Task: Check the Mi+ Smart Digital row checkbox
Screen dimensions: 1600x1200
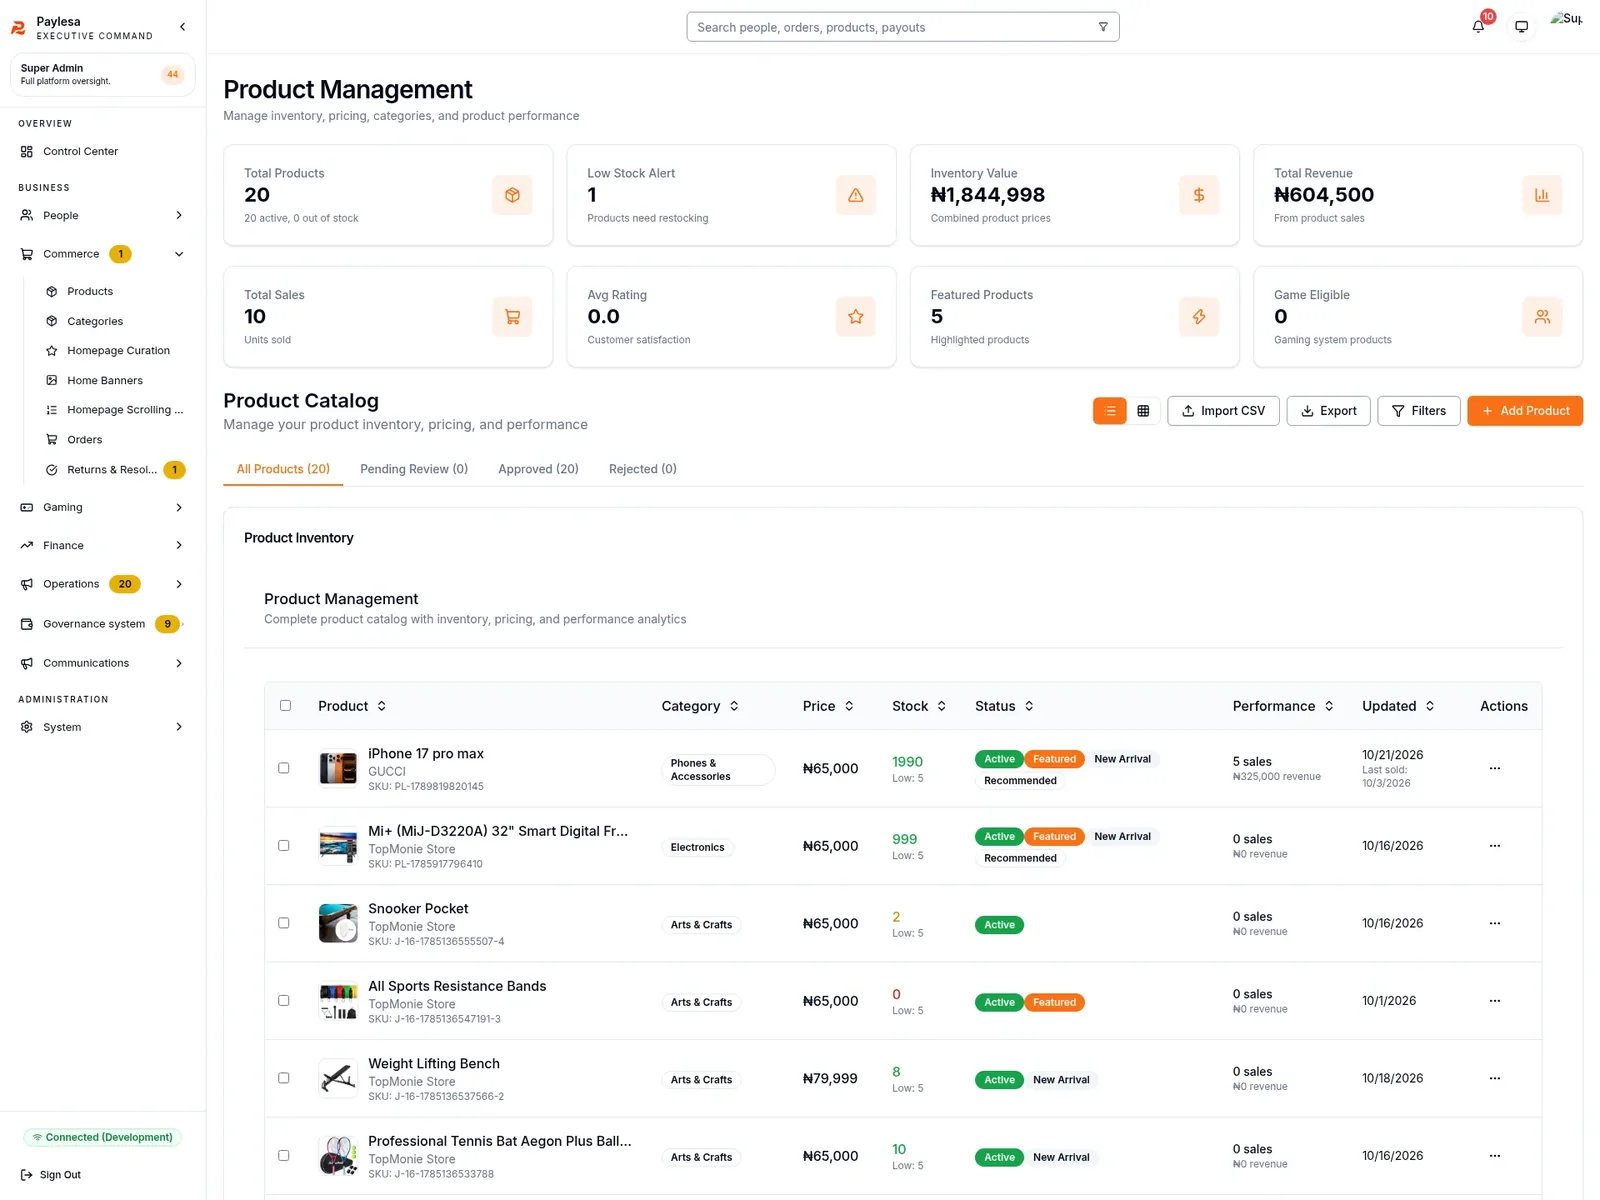Action: pyautogui.click(x=284, y=846)
